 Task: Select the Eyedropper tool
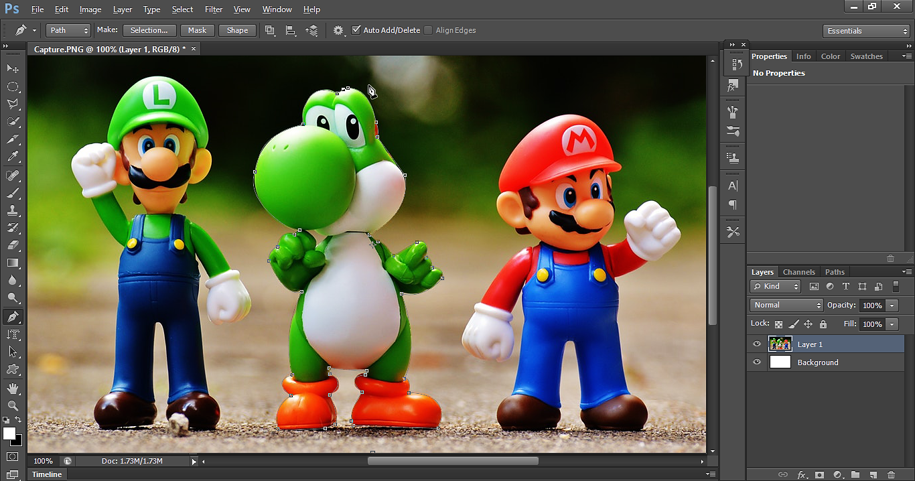(x=12, y=156)
